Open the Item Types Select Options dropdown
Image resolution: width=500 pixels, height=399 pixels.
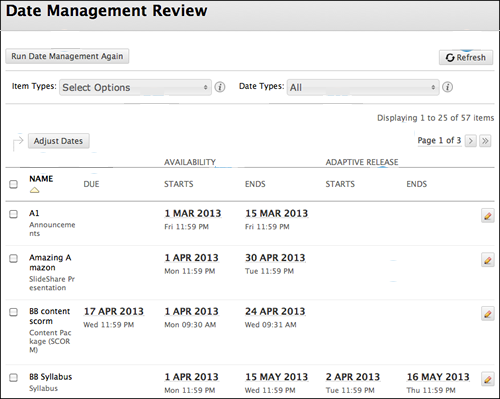point(135,87)
